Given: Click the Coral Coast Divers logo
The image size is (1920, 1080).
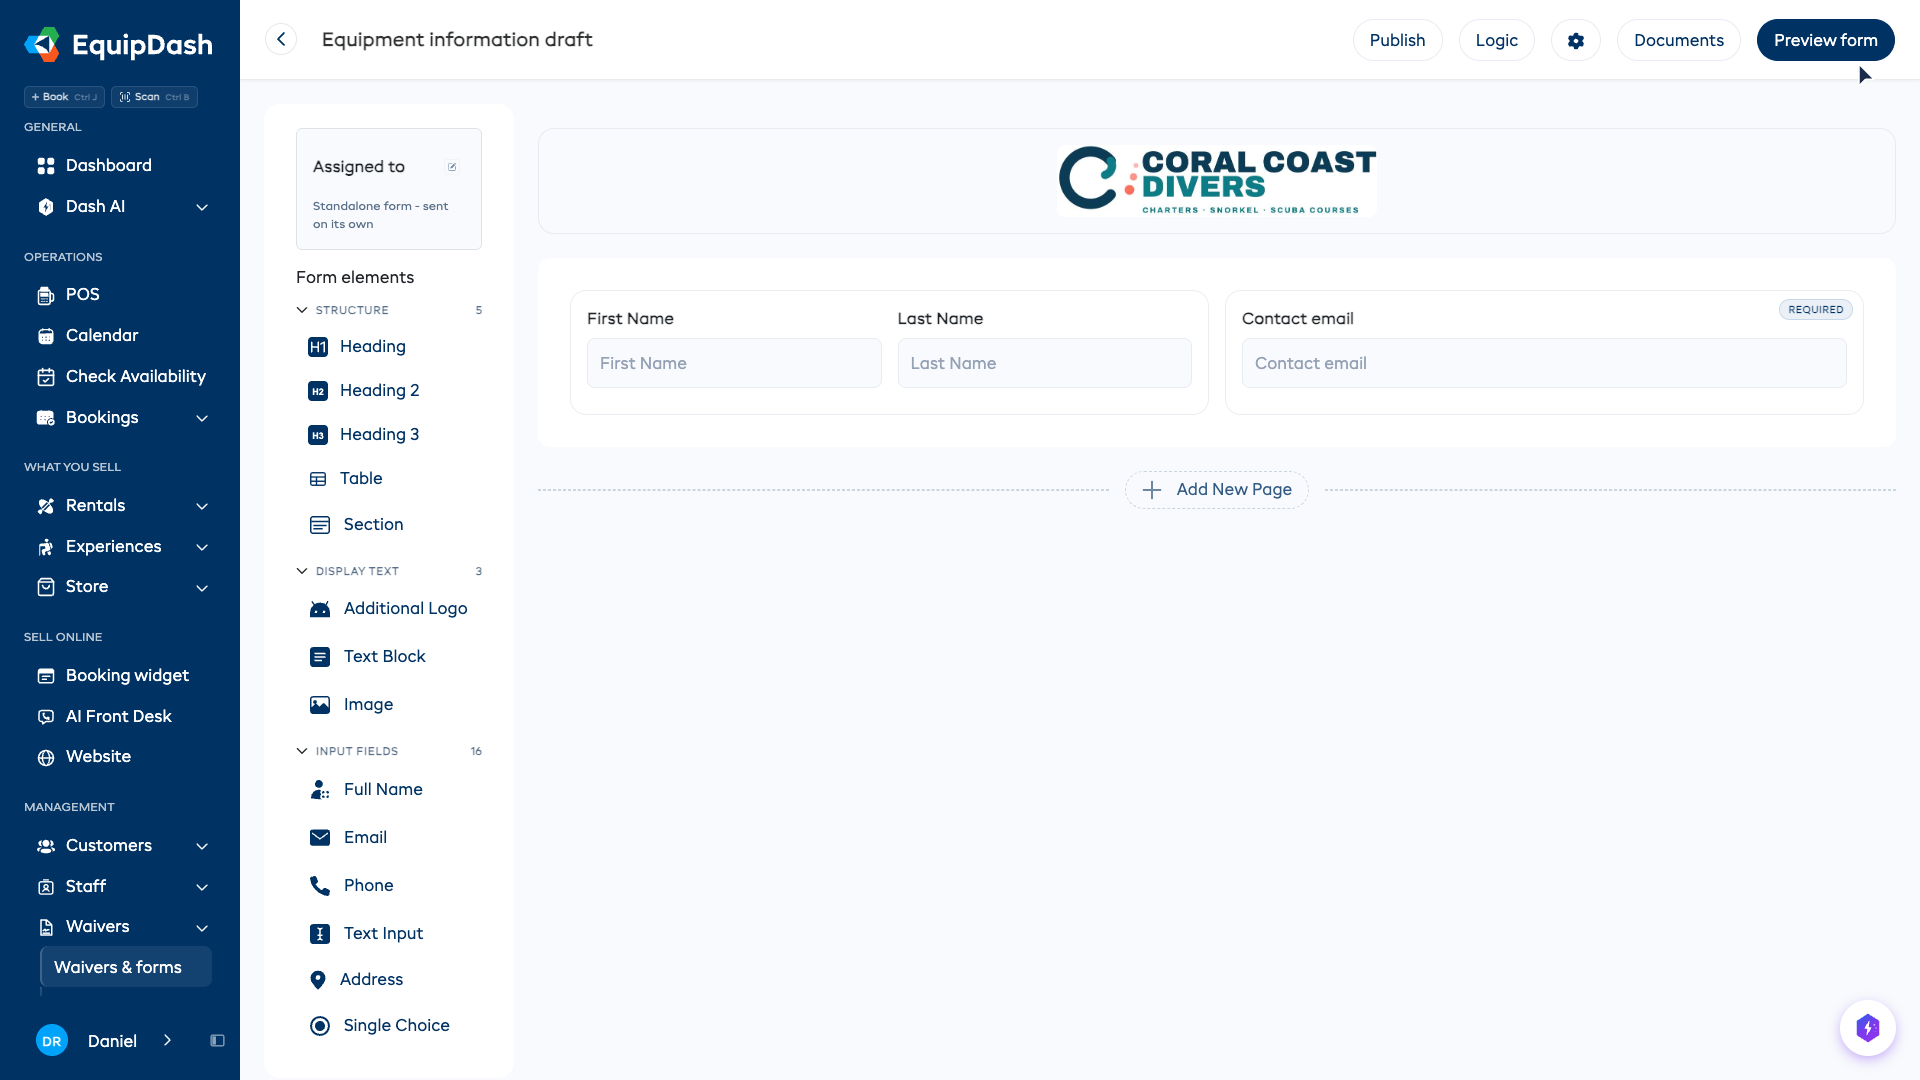Looking at the screenshot, I should point(1217,181).
